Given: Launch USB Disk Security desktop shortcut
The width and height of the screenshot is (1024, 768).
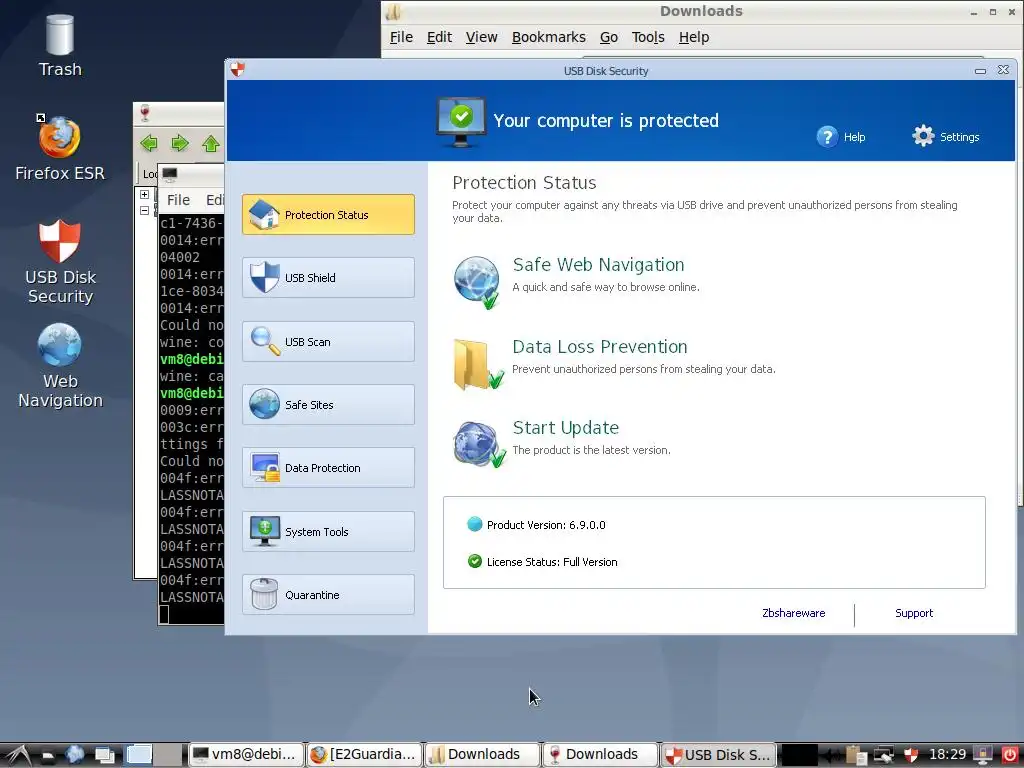Looking at the screenshot, I should coord(60,262).
